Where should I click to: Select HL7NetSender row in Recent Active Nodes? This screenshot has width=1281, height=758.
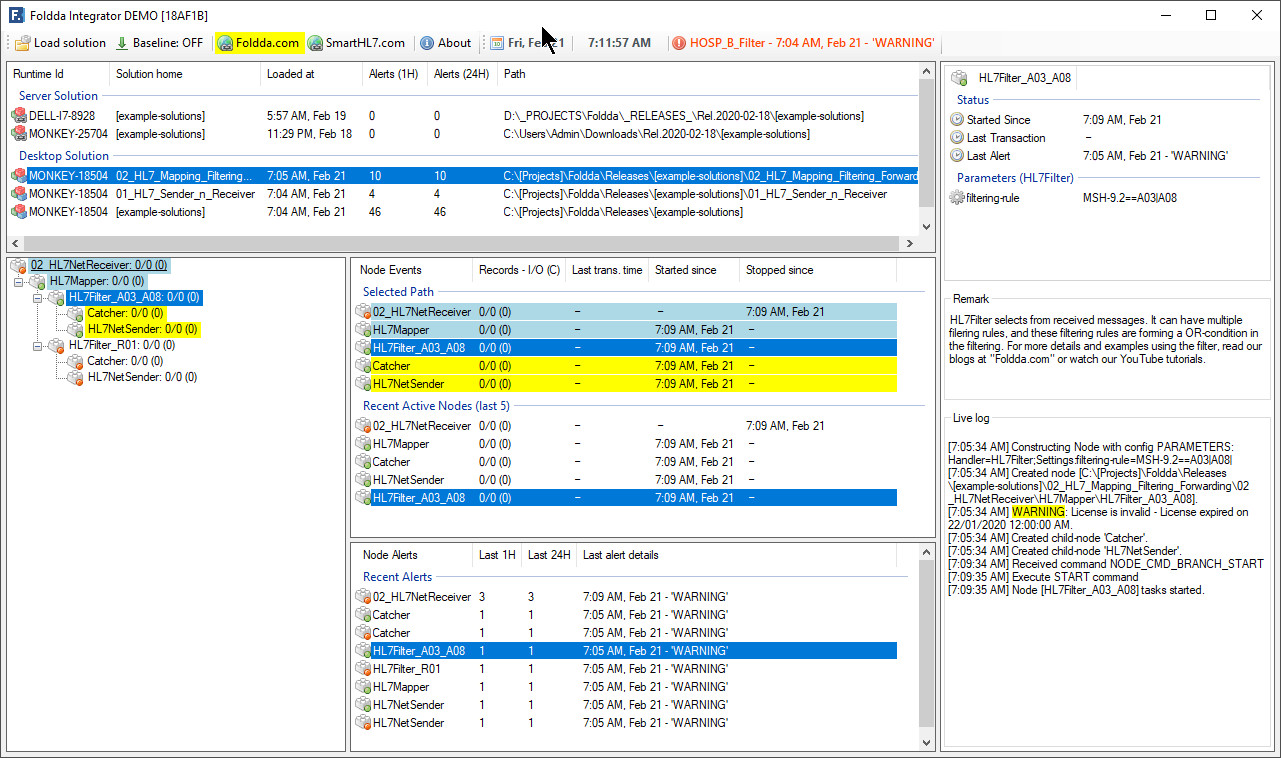626,480
